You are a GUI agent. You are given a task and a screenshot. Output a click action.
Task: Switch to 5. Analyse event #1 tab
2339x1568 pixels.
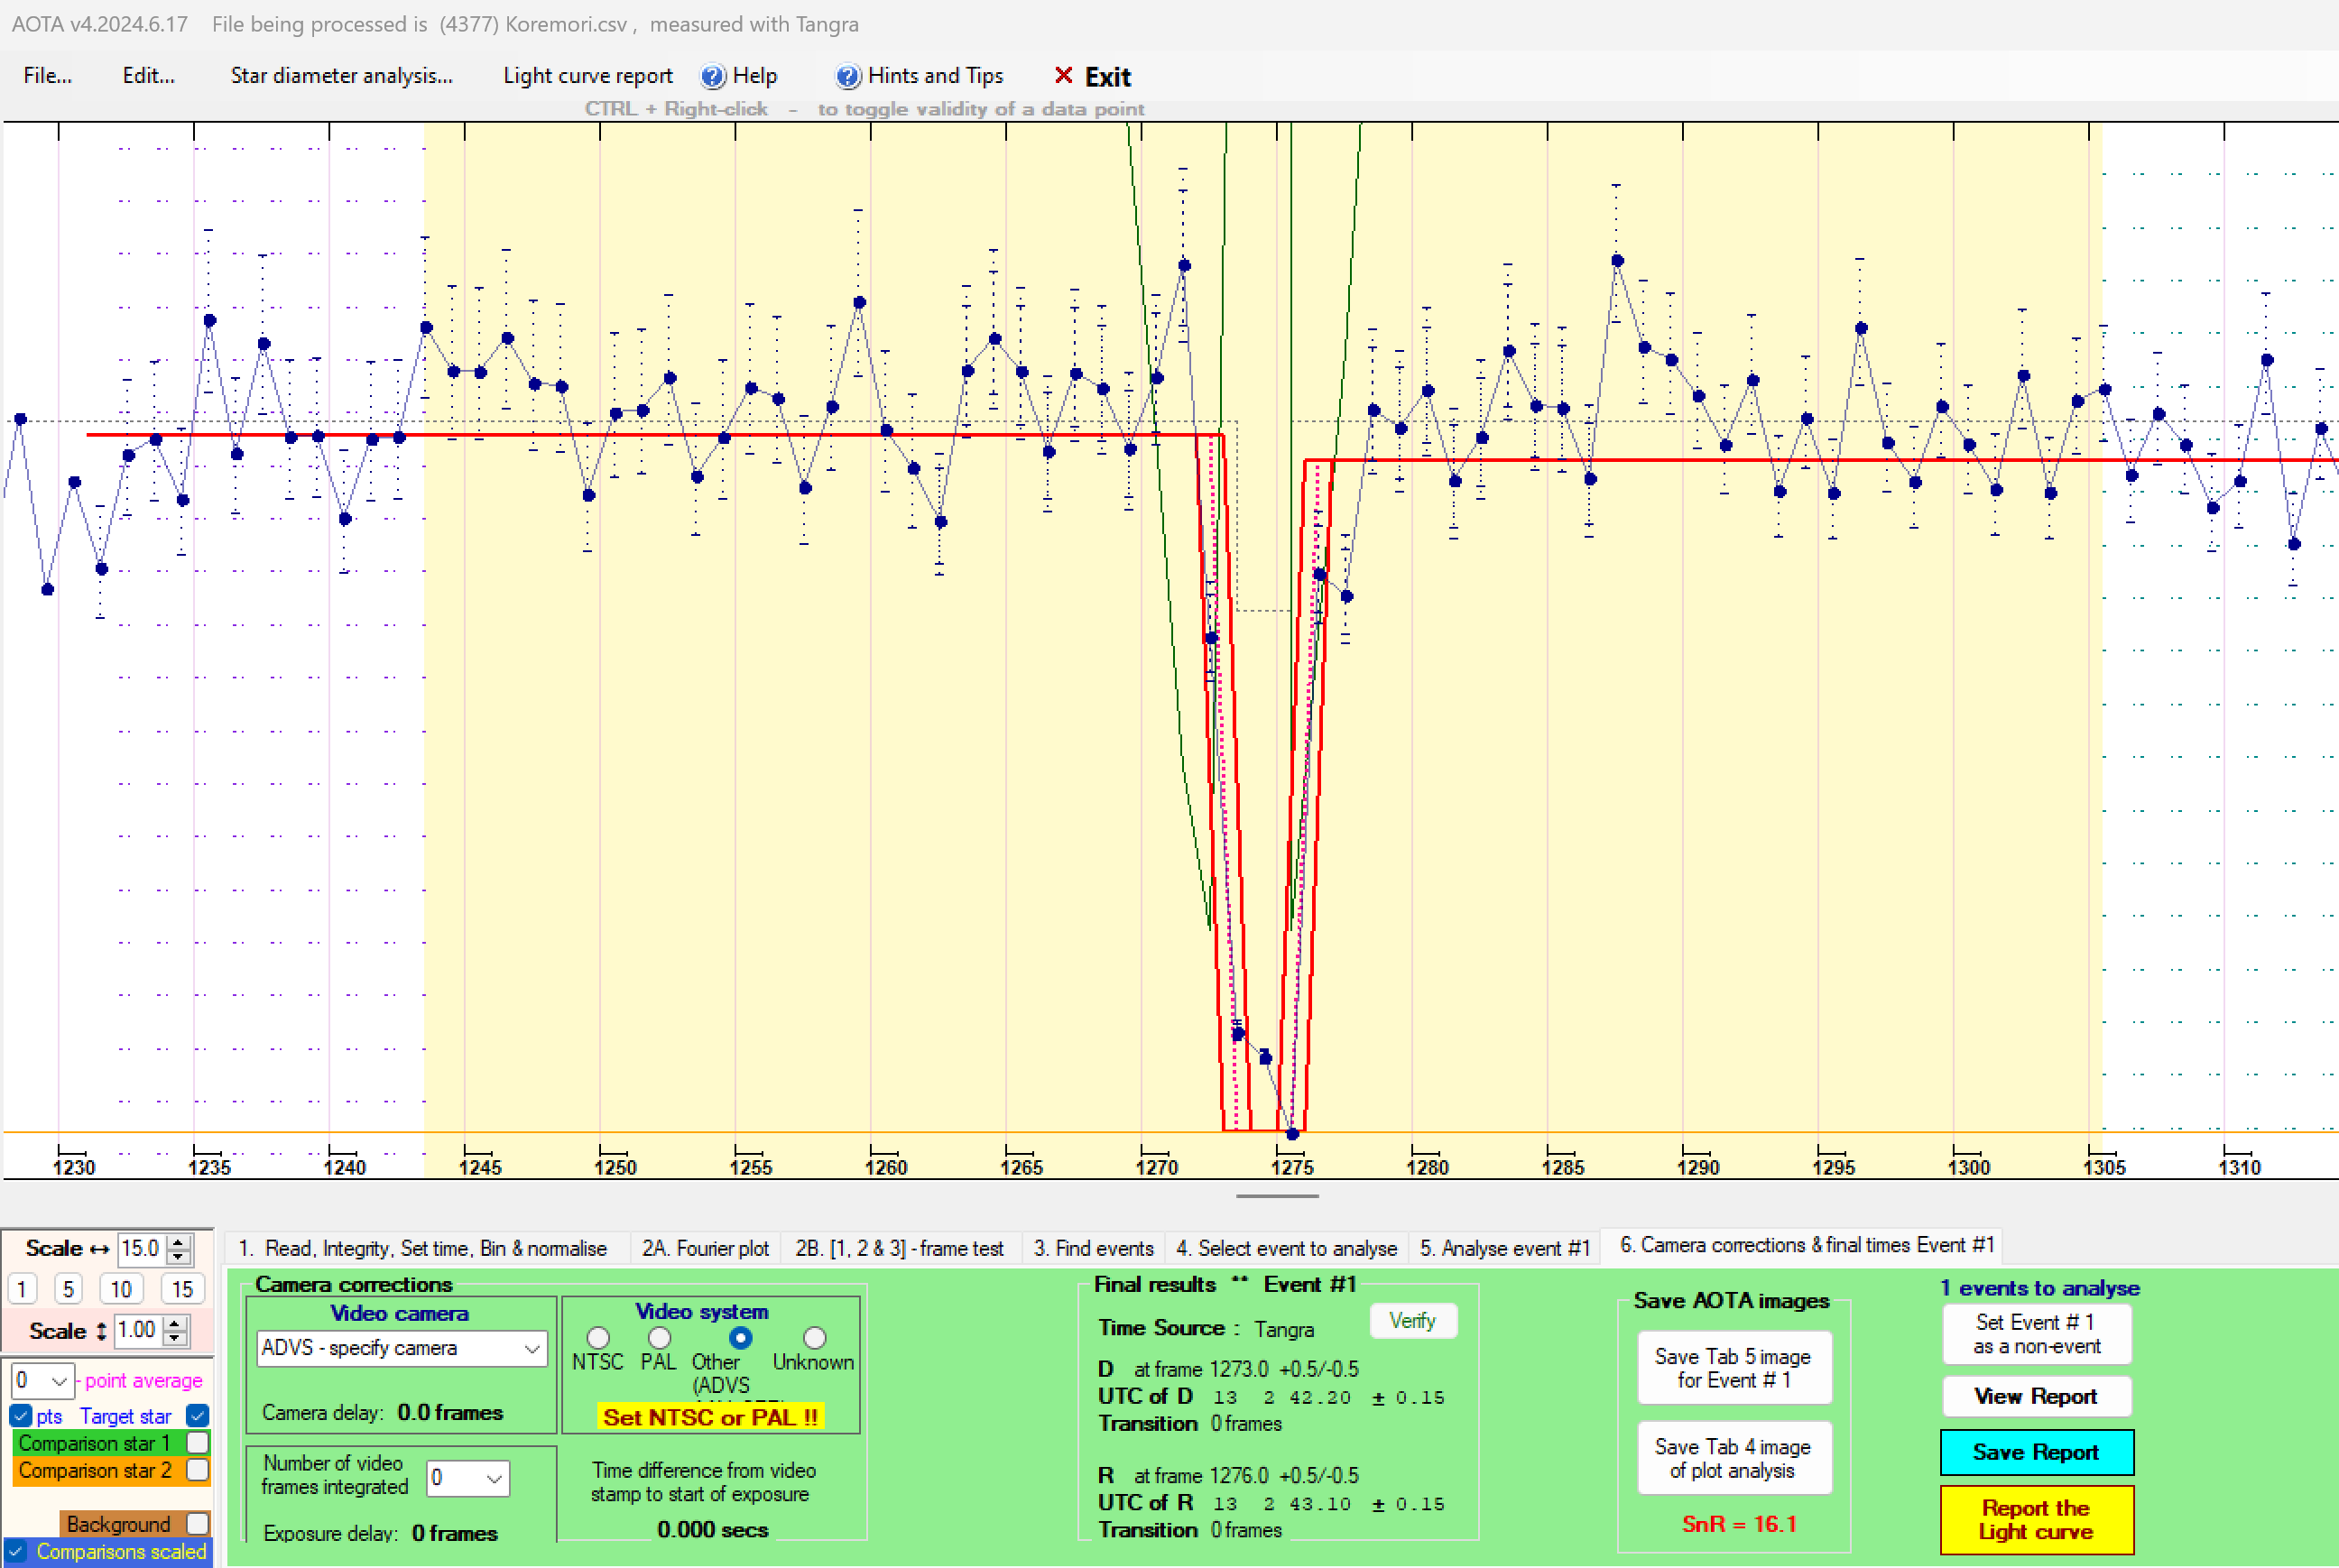click(1504, 1248)
